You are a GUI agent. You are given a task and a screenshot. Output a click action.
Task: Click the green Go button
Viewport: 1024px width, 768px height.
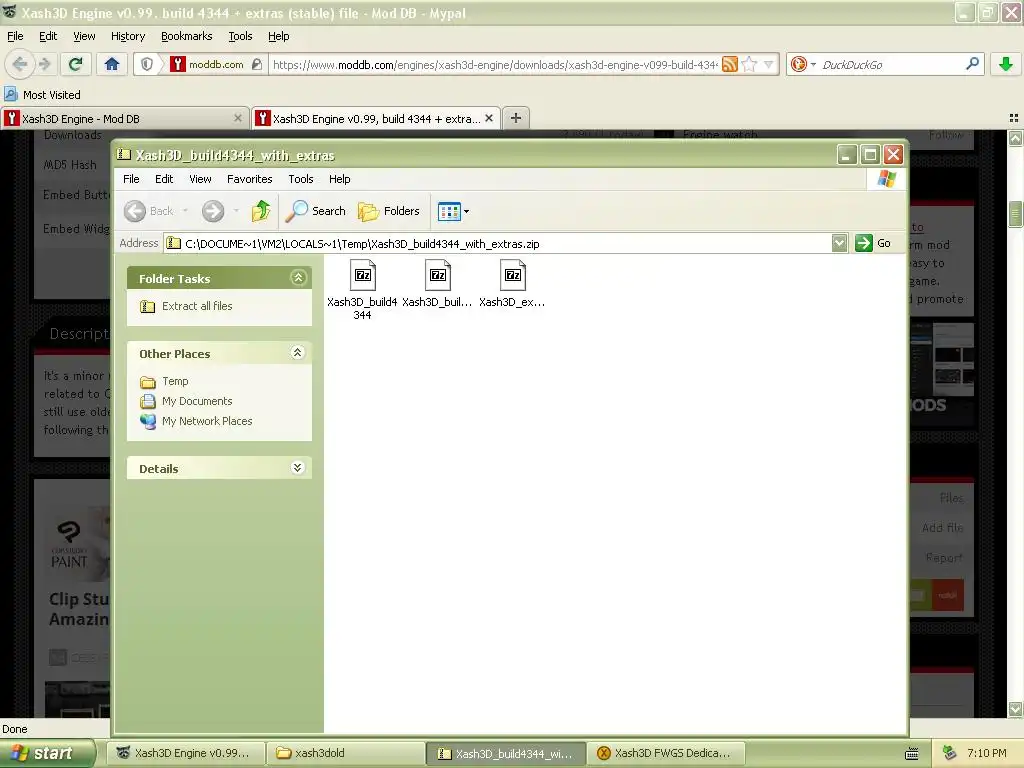coord(873,244)
